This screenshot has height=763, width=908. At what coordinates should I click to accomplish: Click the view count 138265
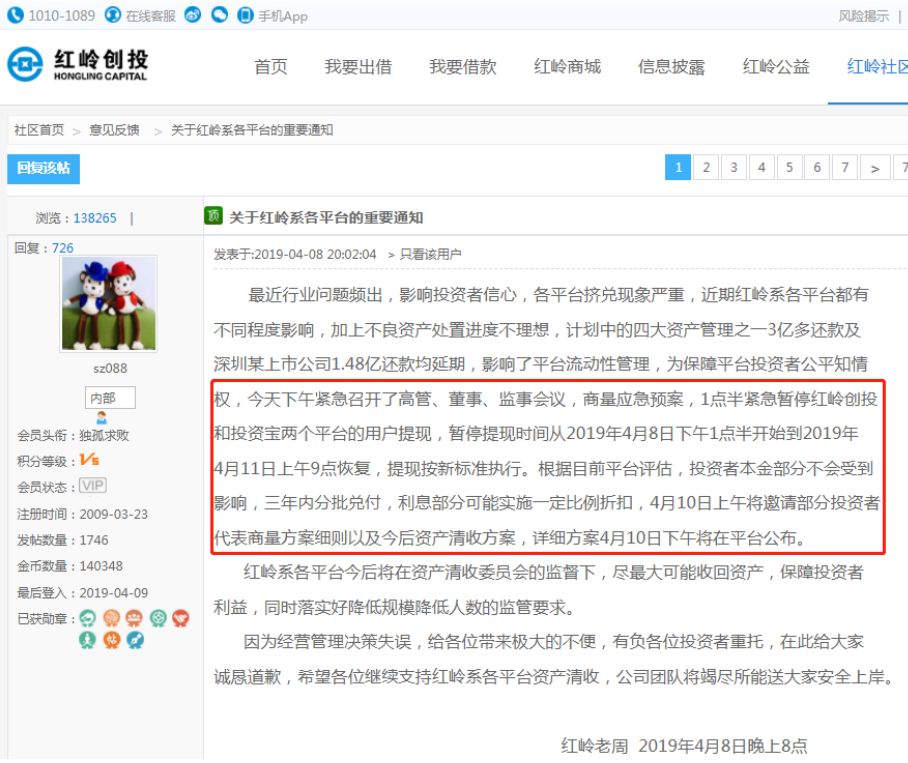pos(95,218)
